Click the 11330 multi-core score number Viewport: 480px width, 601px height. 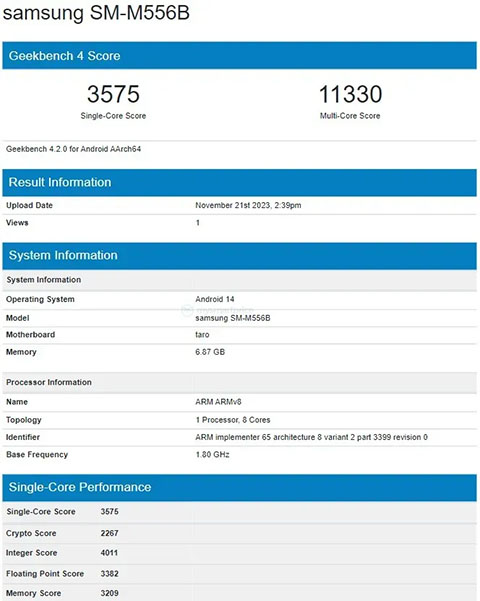click(350, 94)
